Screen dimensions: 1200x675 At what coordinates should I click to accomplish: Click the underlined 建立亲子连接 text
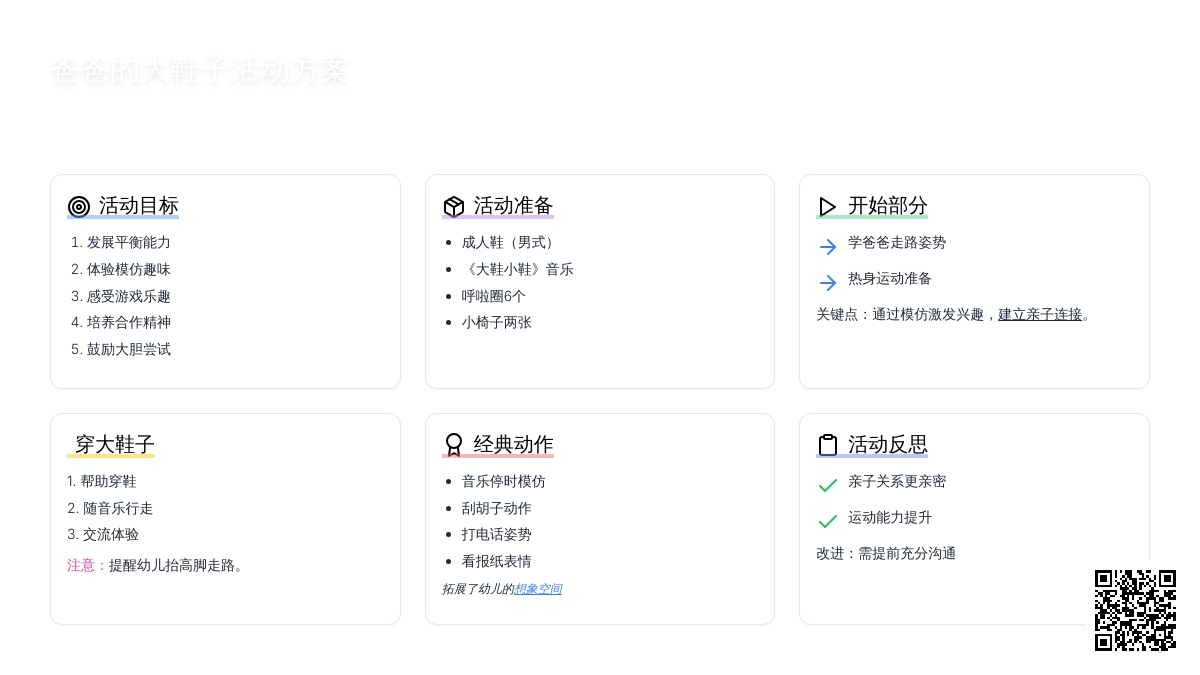click(1040, 314)
